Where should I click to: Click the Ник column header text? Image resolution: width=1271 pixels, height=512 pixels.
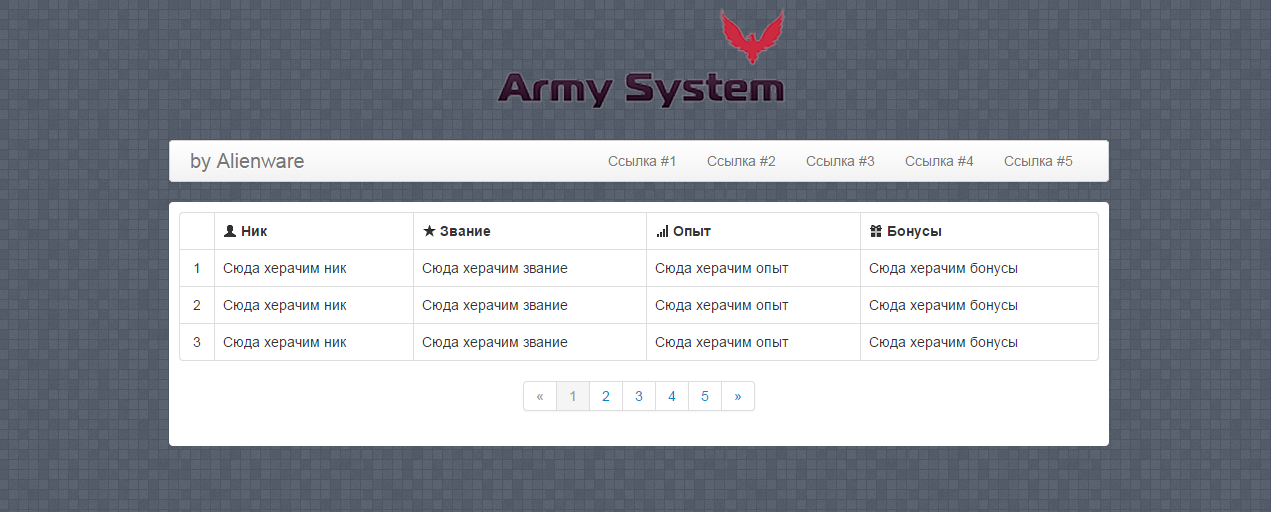click(x=254, y=231)
